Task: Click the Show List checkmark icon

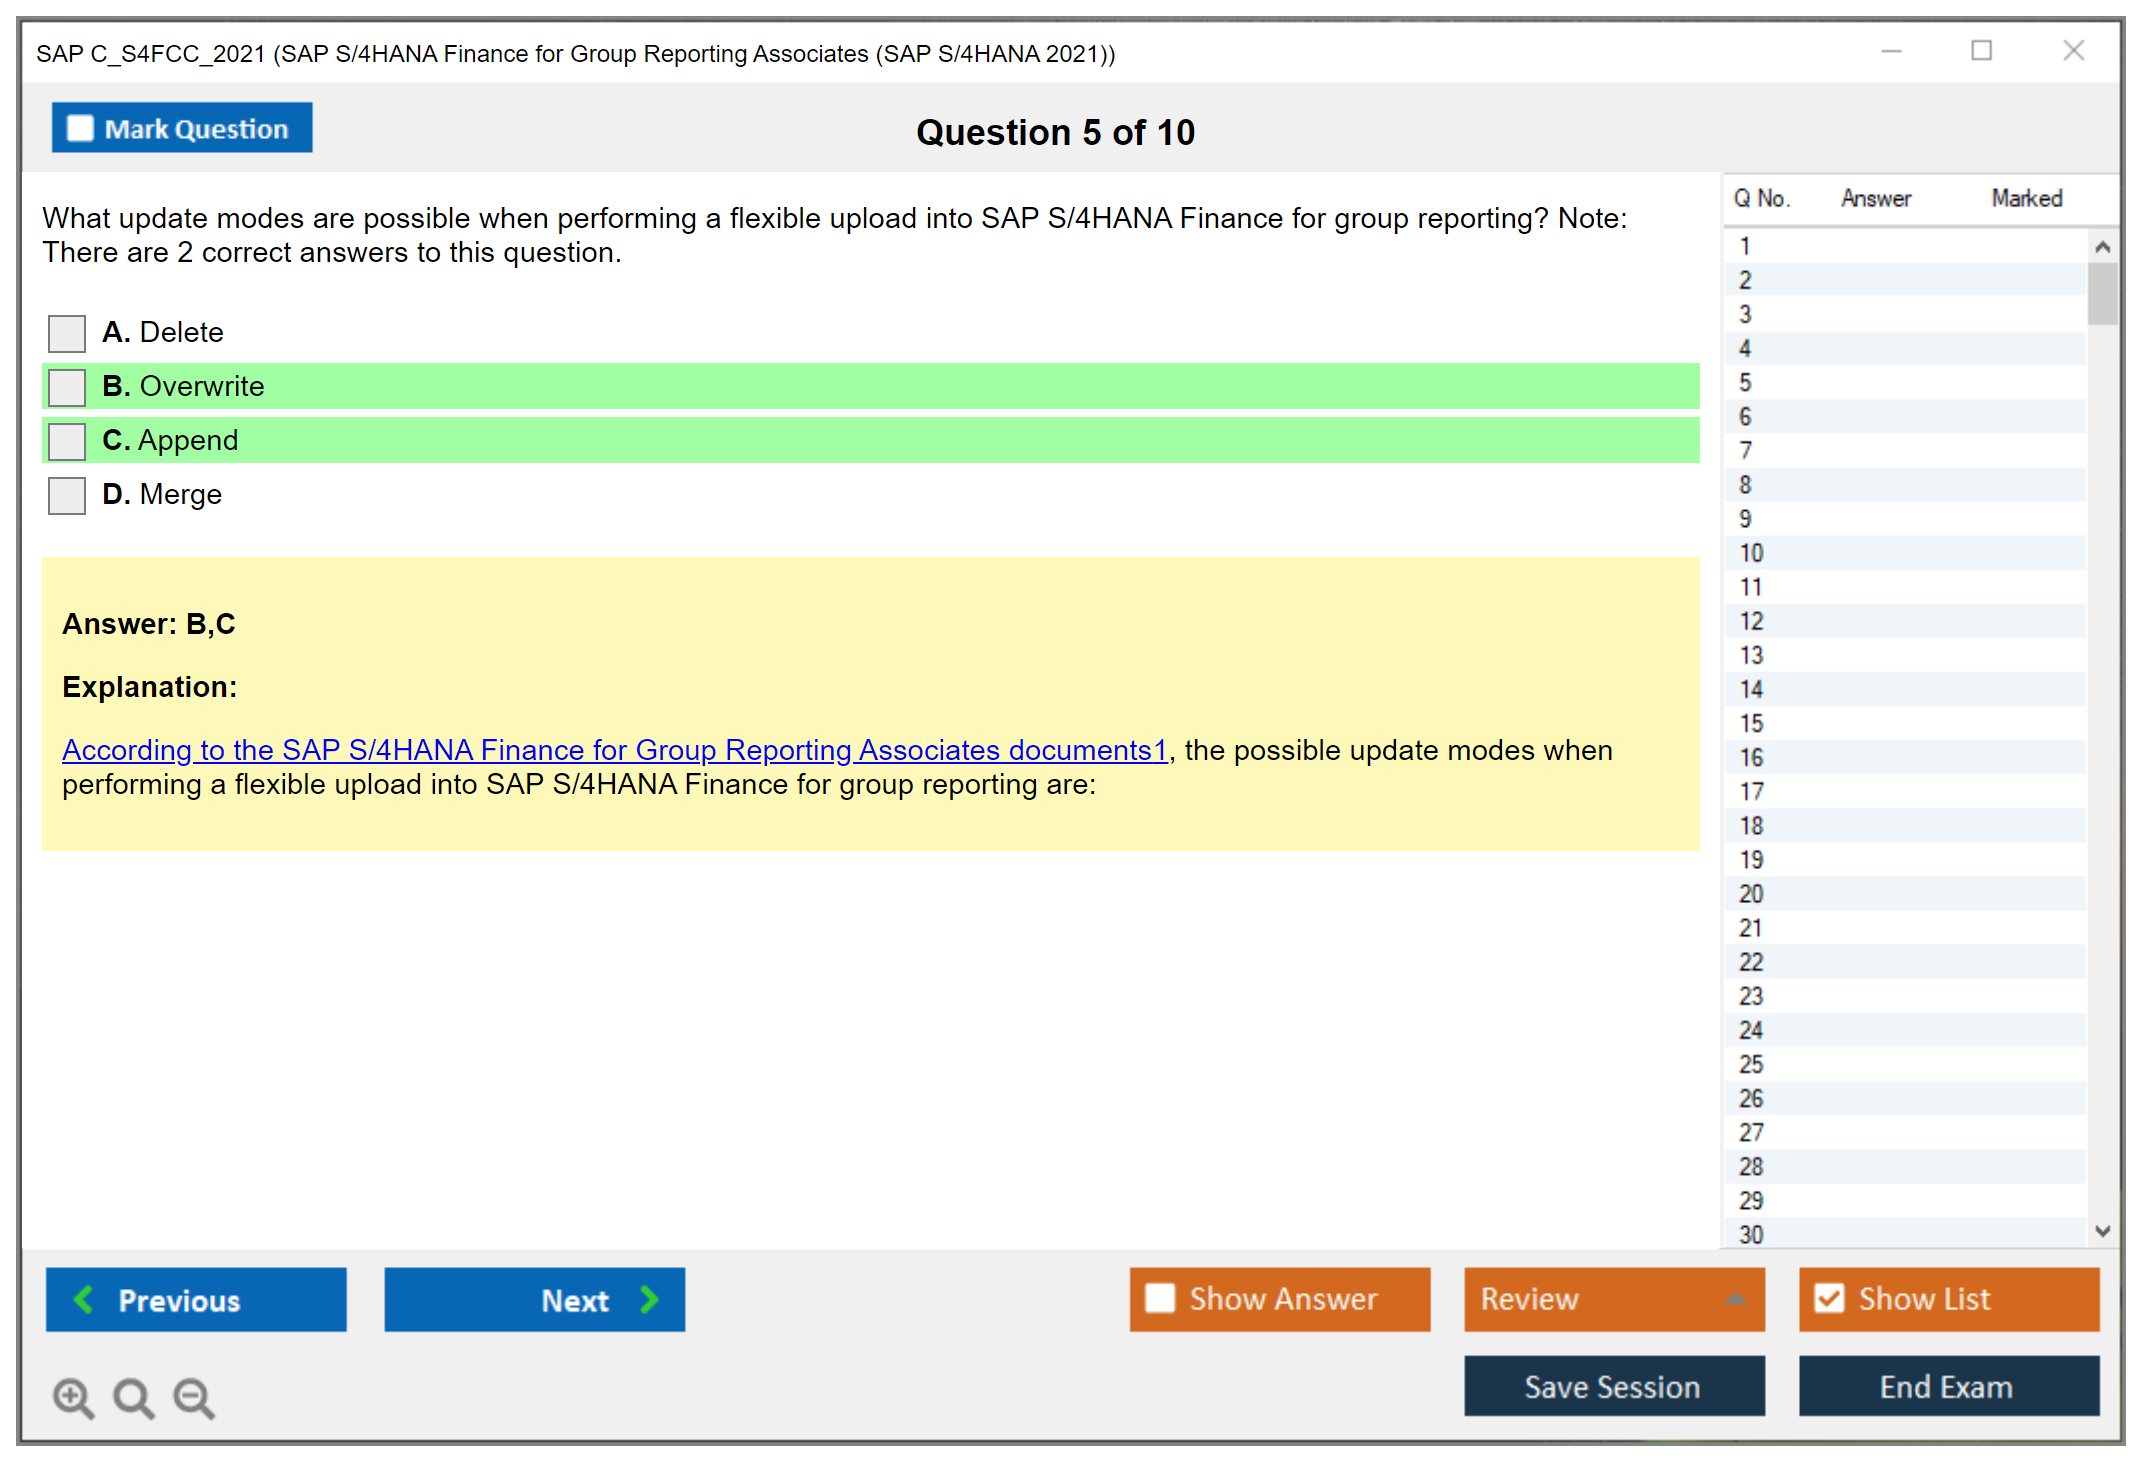Action: [1829, 1298]
